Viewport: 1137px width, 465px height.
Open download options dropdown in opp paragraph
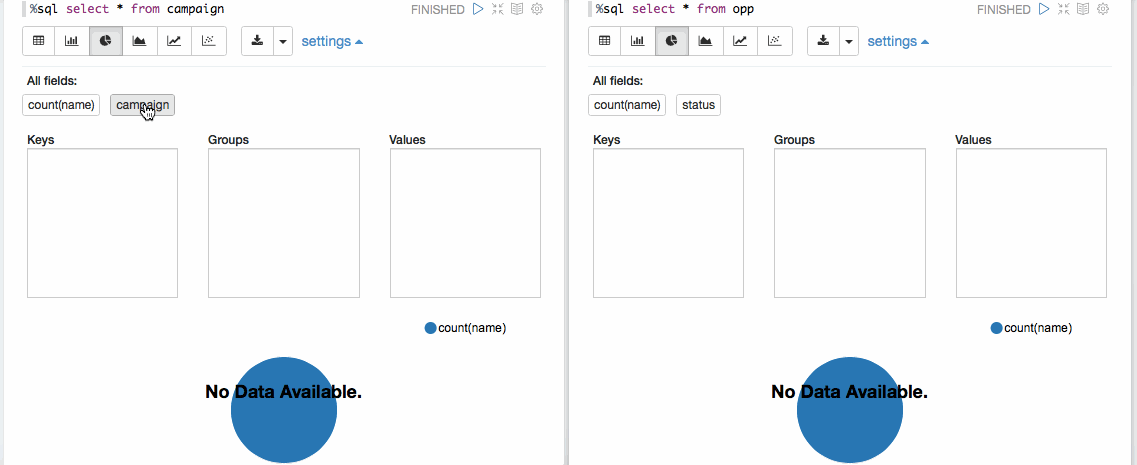coord(848,41)
